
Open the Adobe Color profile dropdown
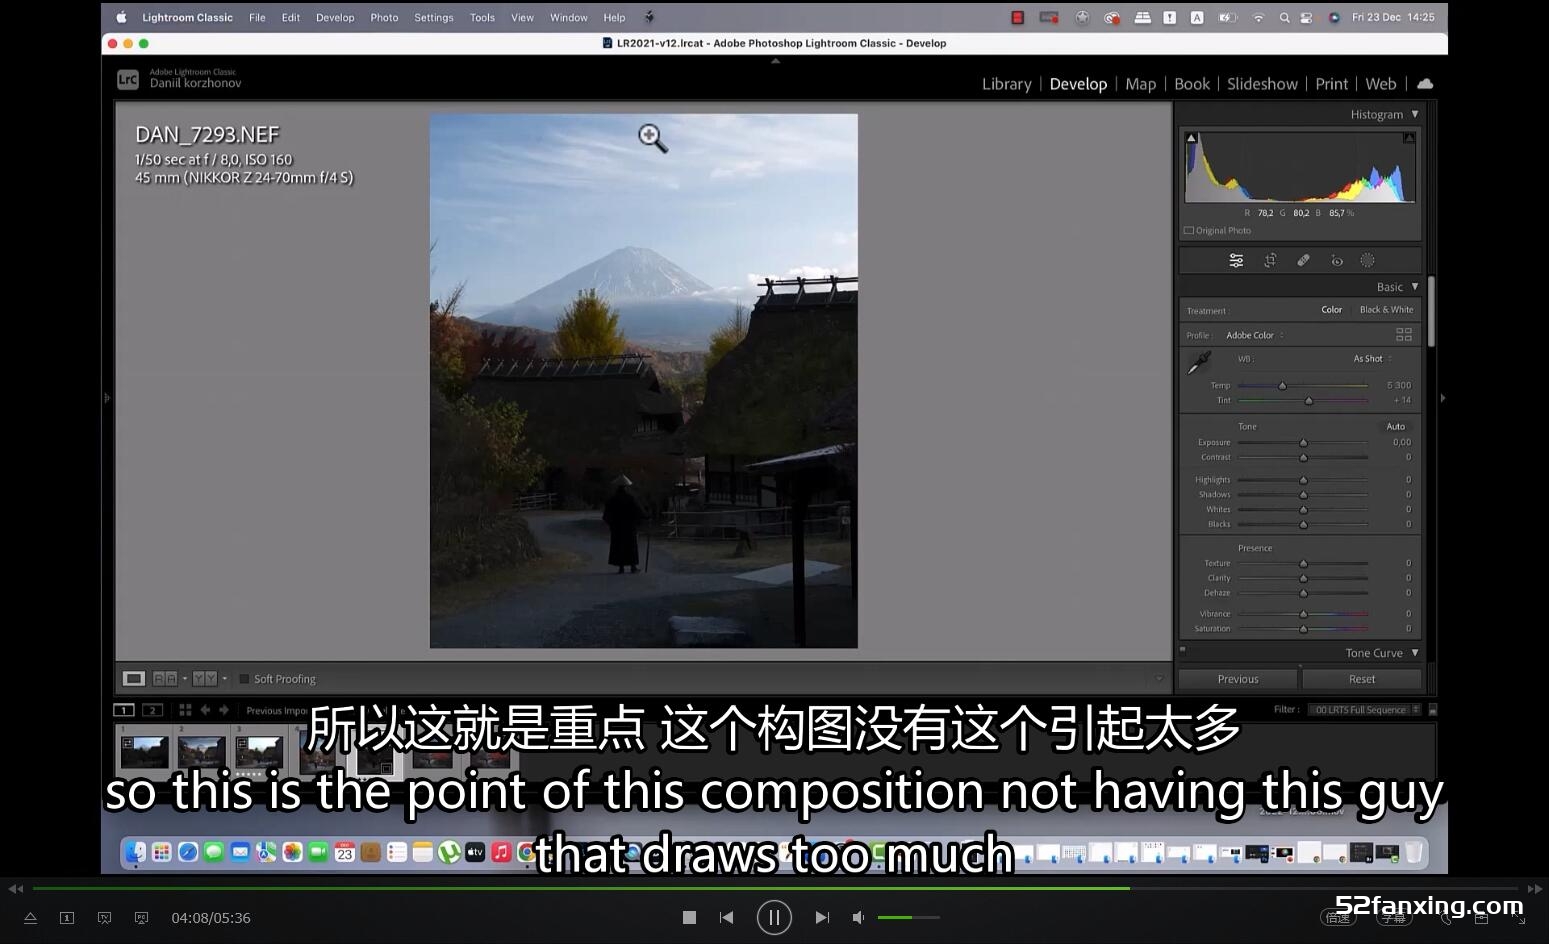coord(1255,336)
